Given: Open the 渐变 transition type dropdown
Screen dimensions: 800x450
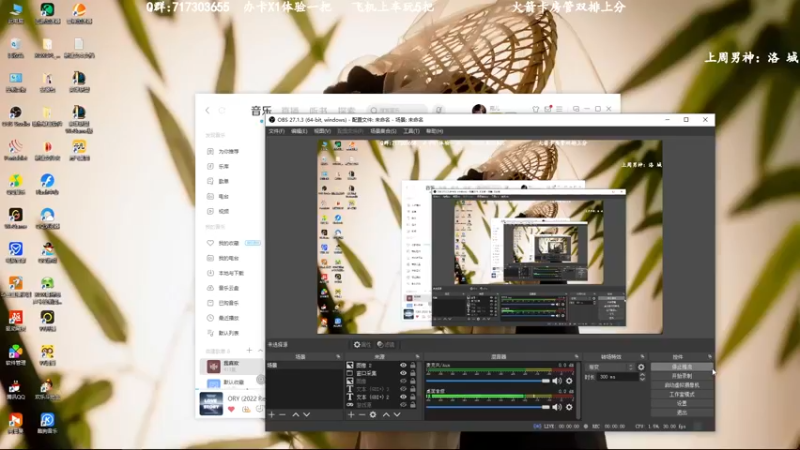Looking at the screenshot, I should (x=610, y=367).
